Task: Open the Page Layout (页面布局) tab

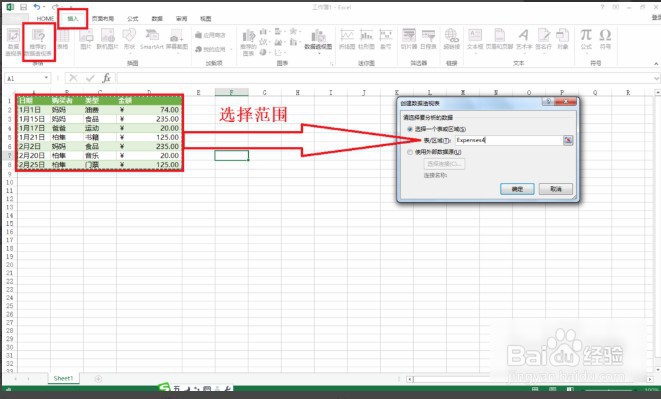Action: pos(103,19)
